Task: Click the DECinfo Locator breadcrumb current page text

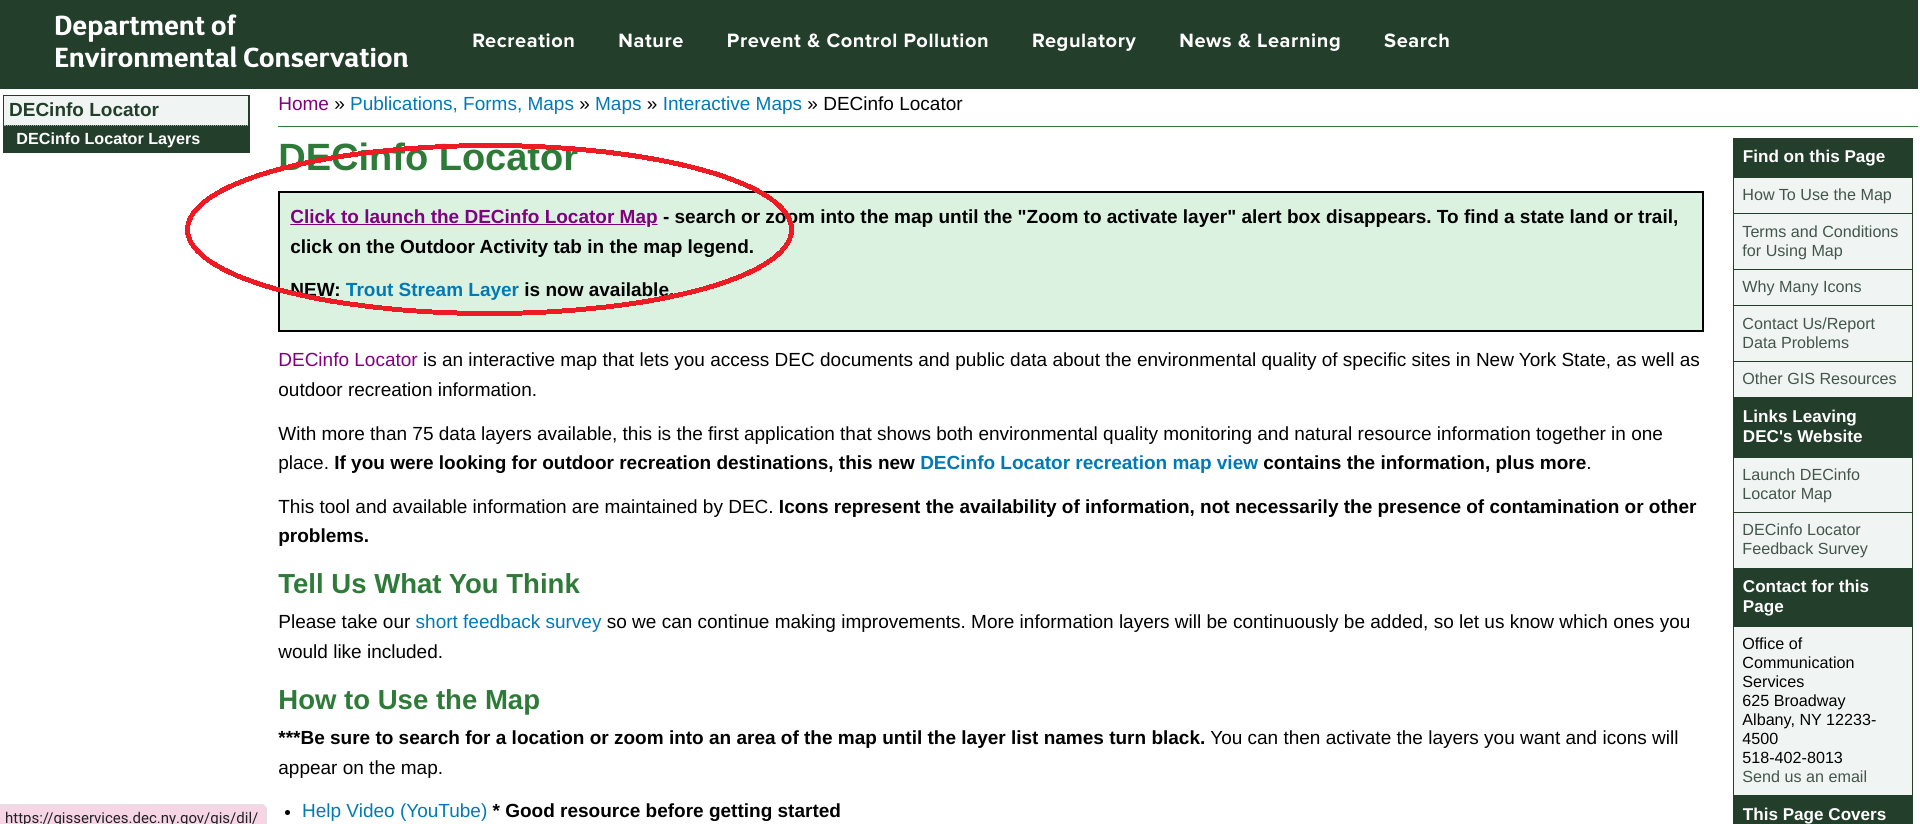Action: 892,104
